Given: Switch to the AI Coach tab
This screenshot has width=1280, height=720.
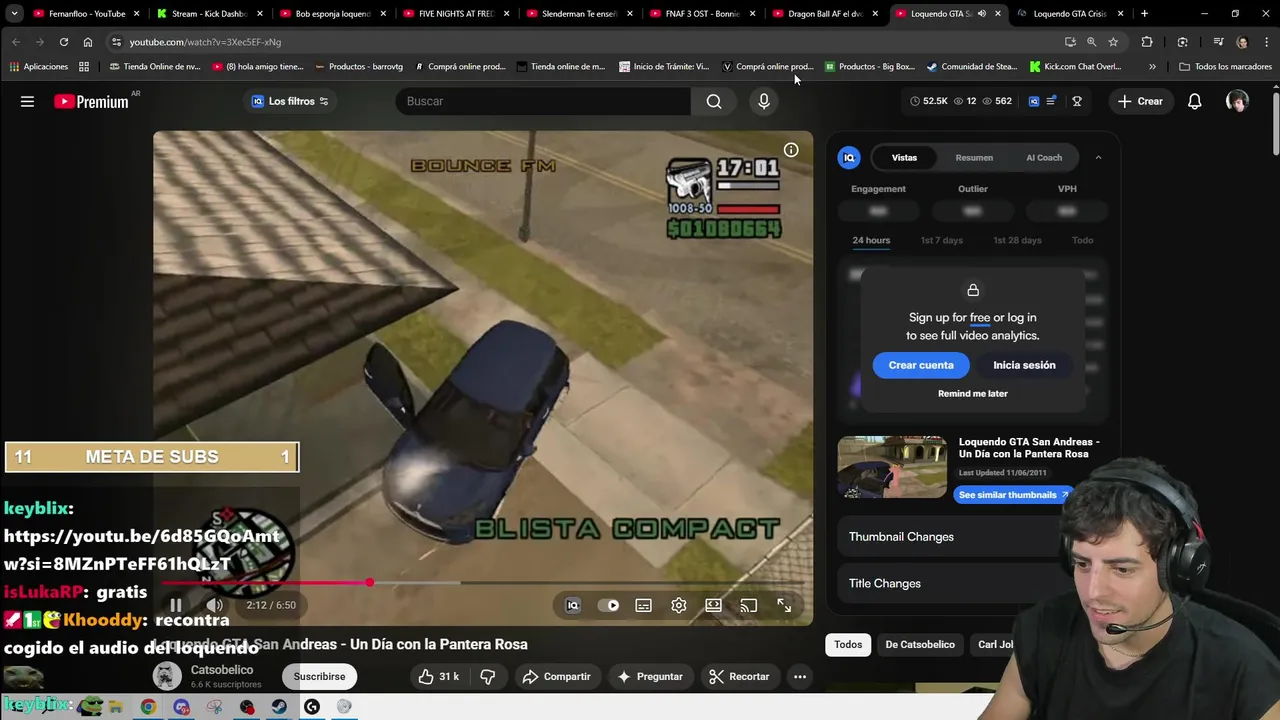Looking at the screenshot, I should pyautogui.click(x=1044, y=158).
